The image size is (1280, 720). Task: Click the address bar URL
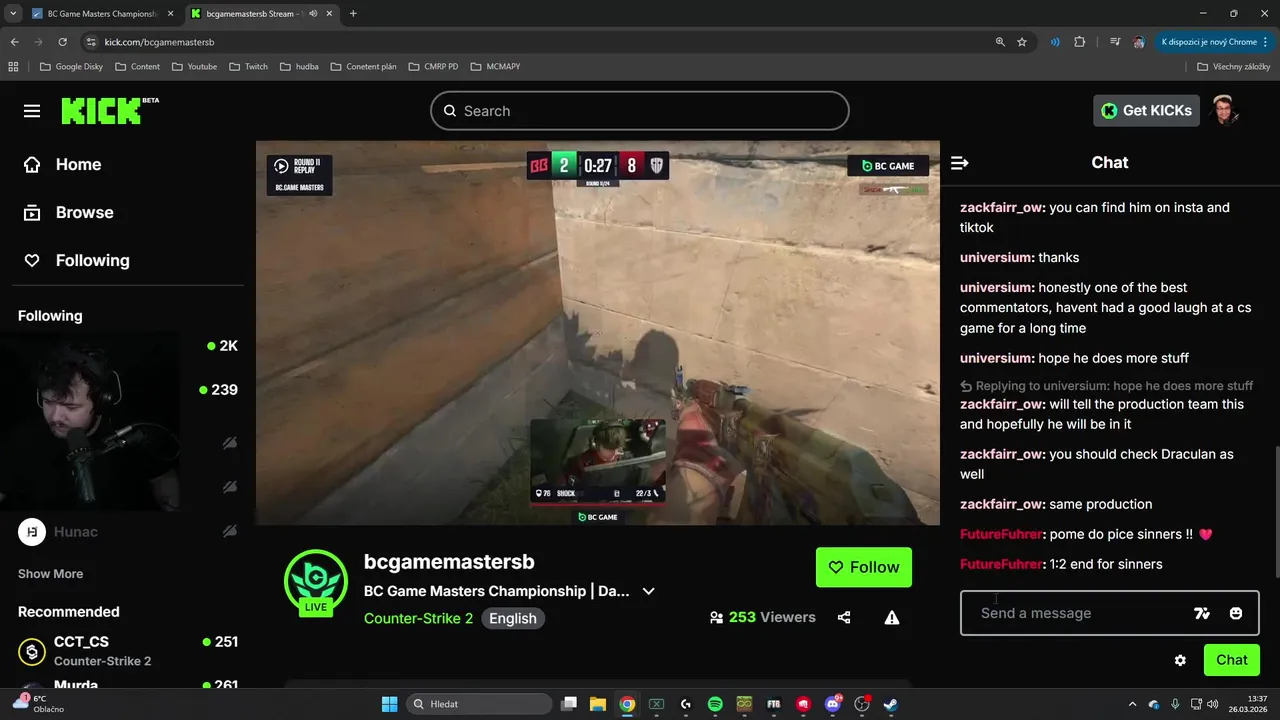pos(159,42)
